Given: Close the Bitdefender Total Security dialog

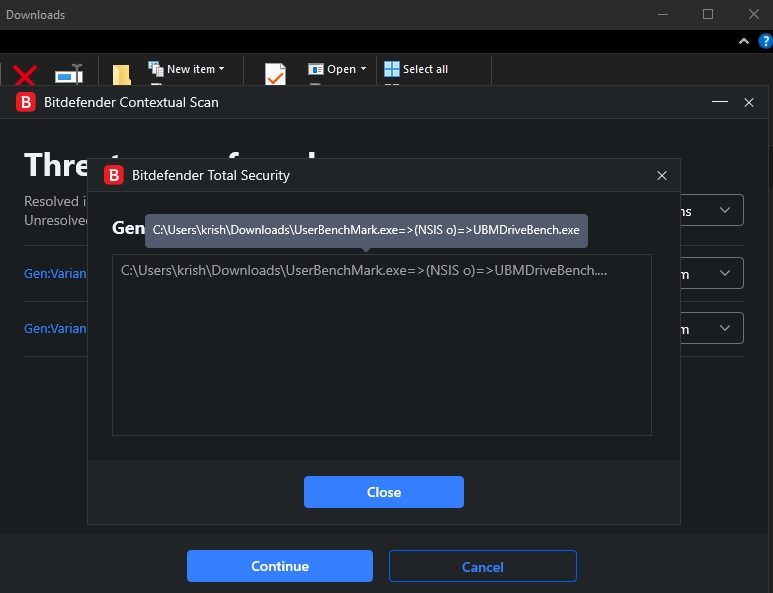Looking at the screenshot, I should tap(662, 175).
